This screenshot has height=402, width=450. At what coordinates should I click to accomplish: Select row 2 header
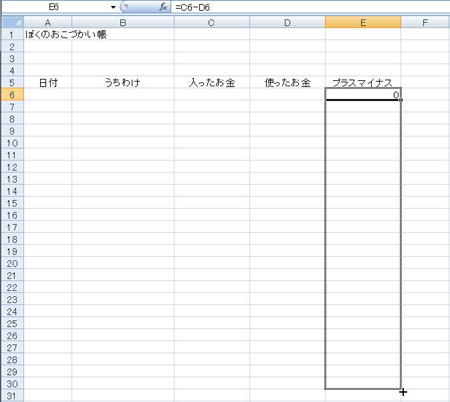13,46
